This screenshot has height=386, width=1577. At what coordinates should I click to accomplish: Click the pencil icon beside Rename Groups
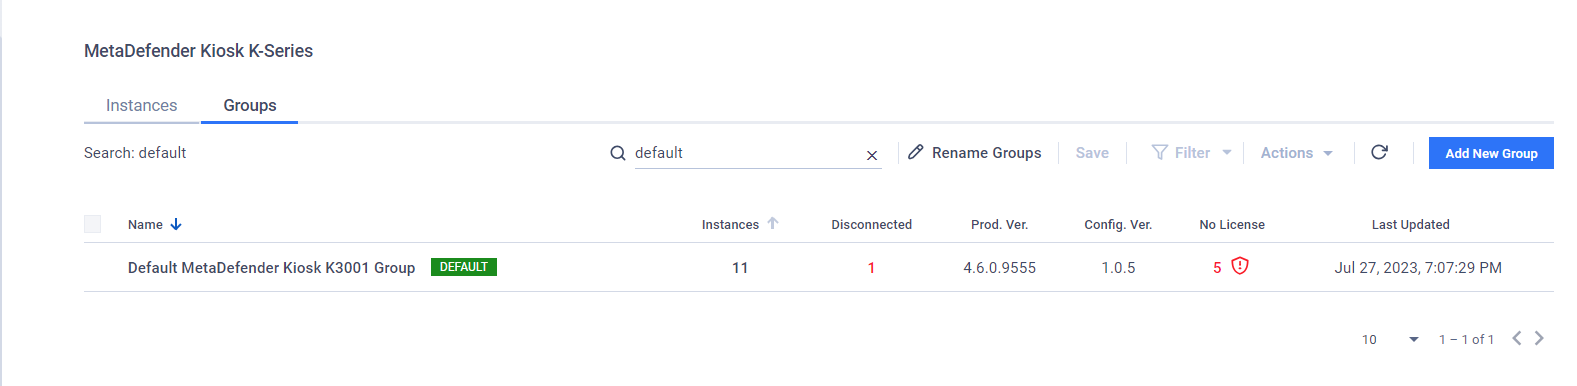point(915,152)
